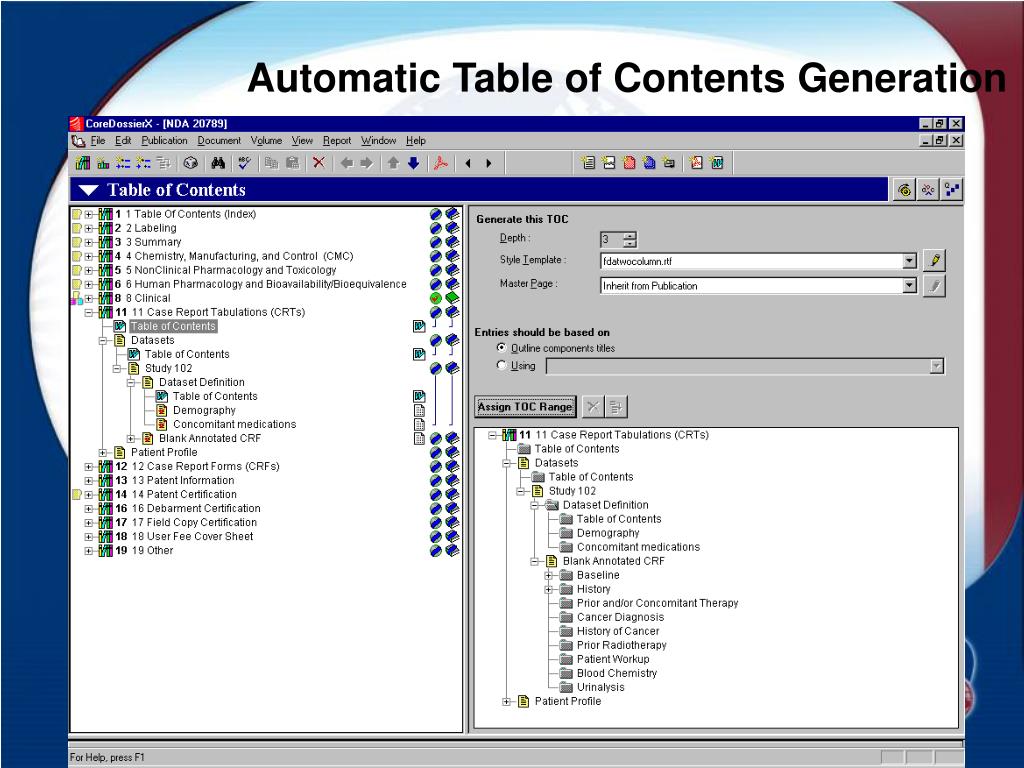Click the gray X button next to Assign TOC Range
The image size is (1024, 768).
click(x=592, y=407)
